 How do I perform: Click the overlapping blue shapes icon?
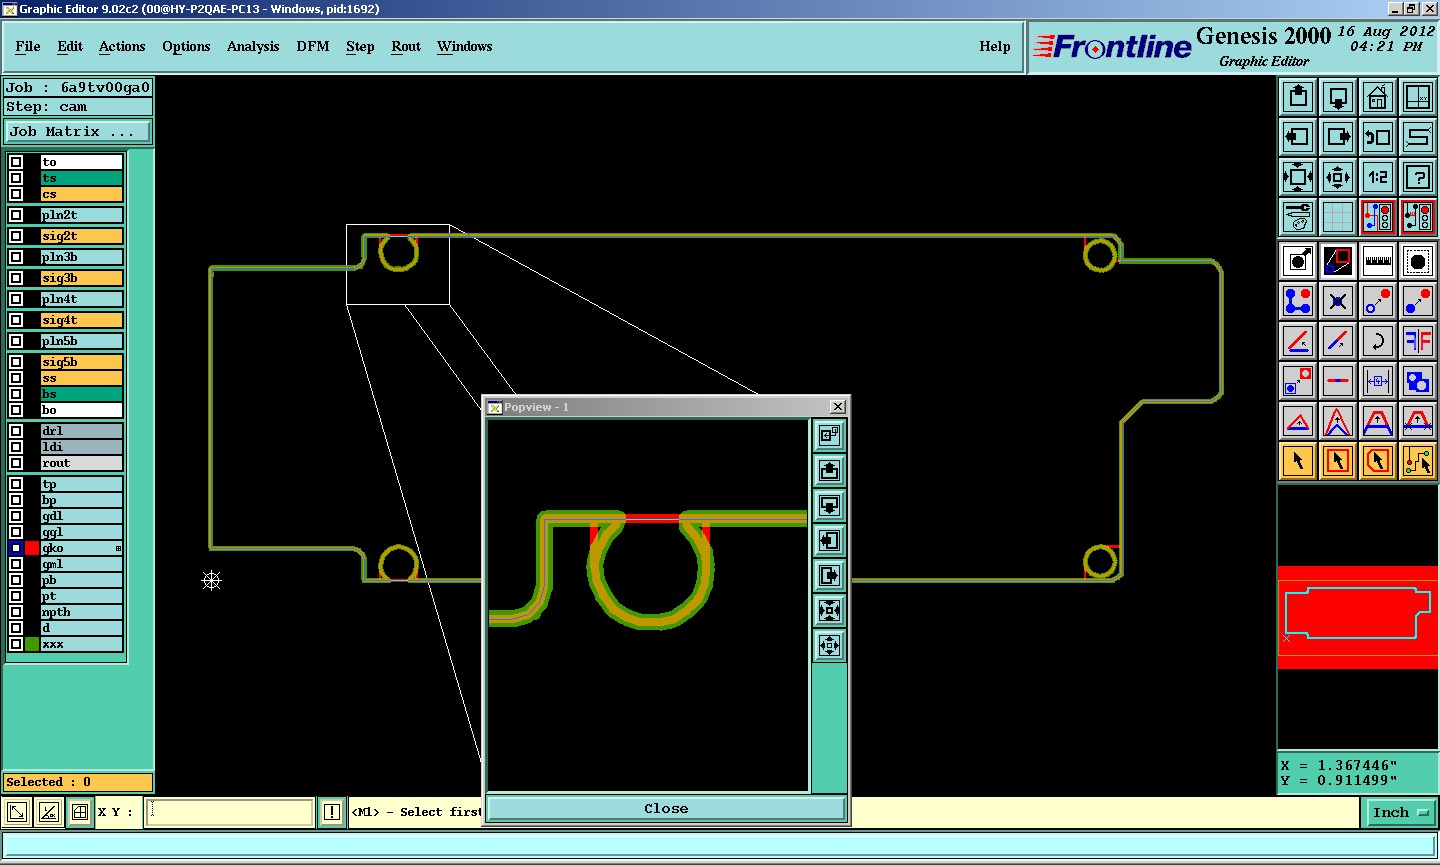[1418, 381]
